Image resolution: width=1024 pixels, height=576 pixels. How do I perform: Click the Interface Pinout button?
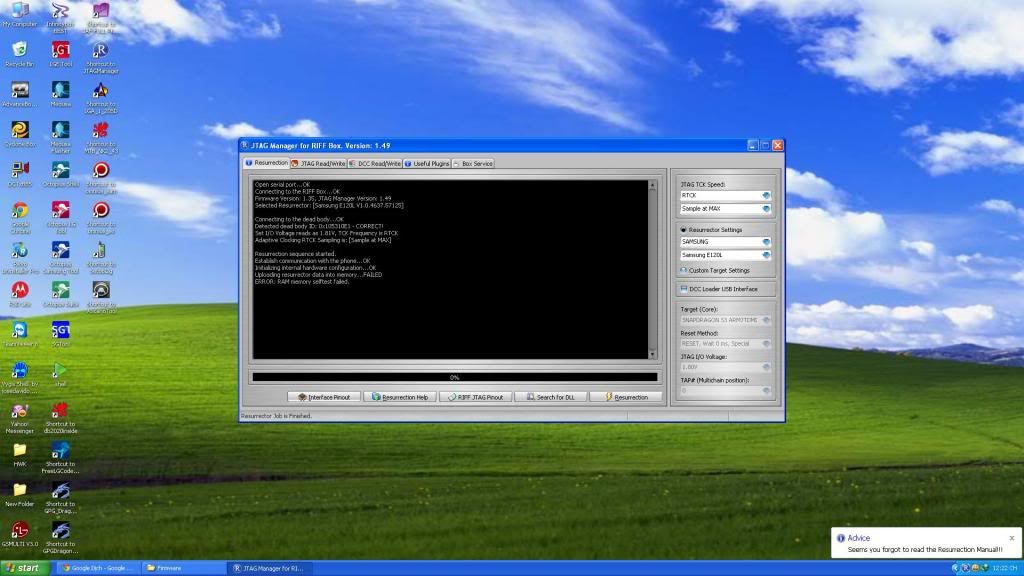(324, 397)
